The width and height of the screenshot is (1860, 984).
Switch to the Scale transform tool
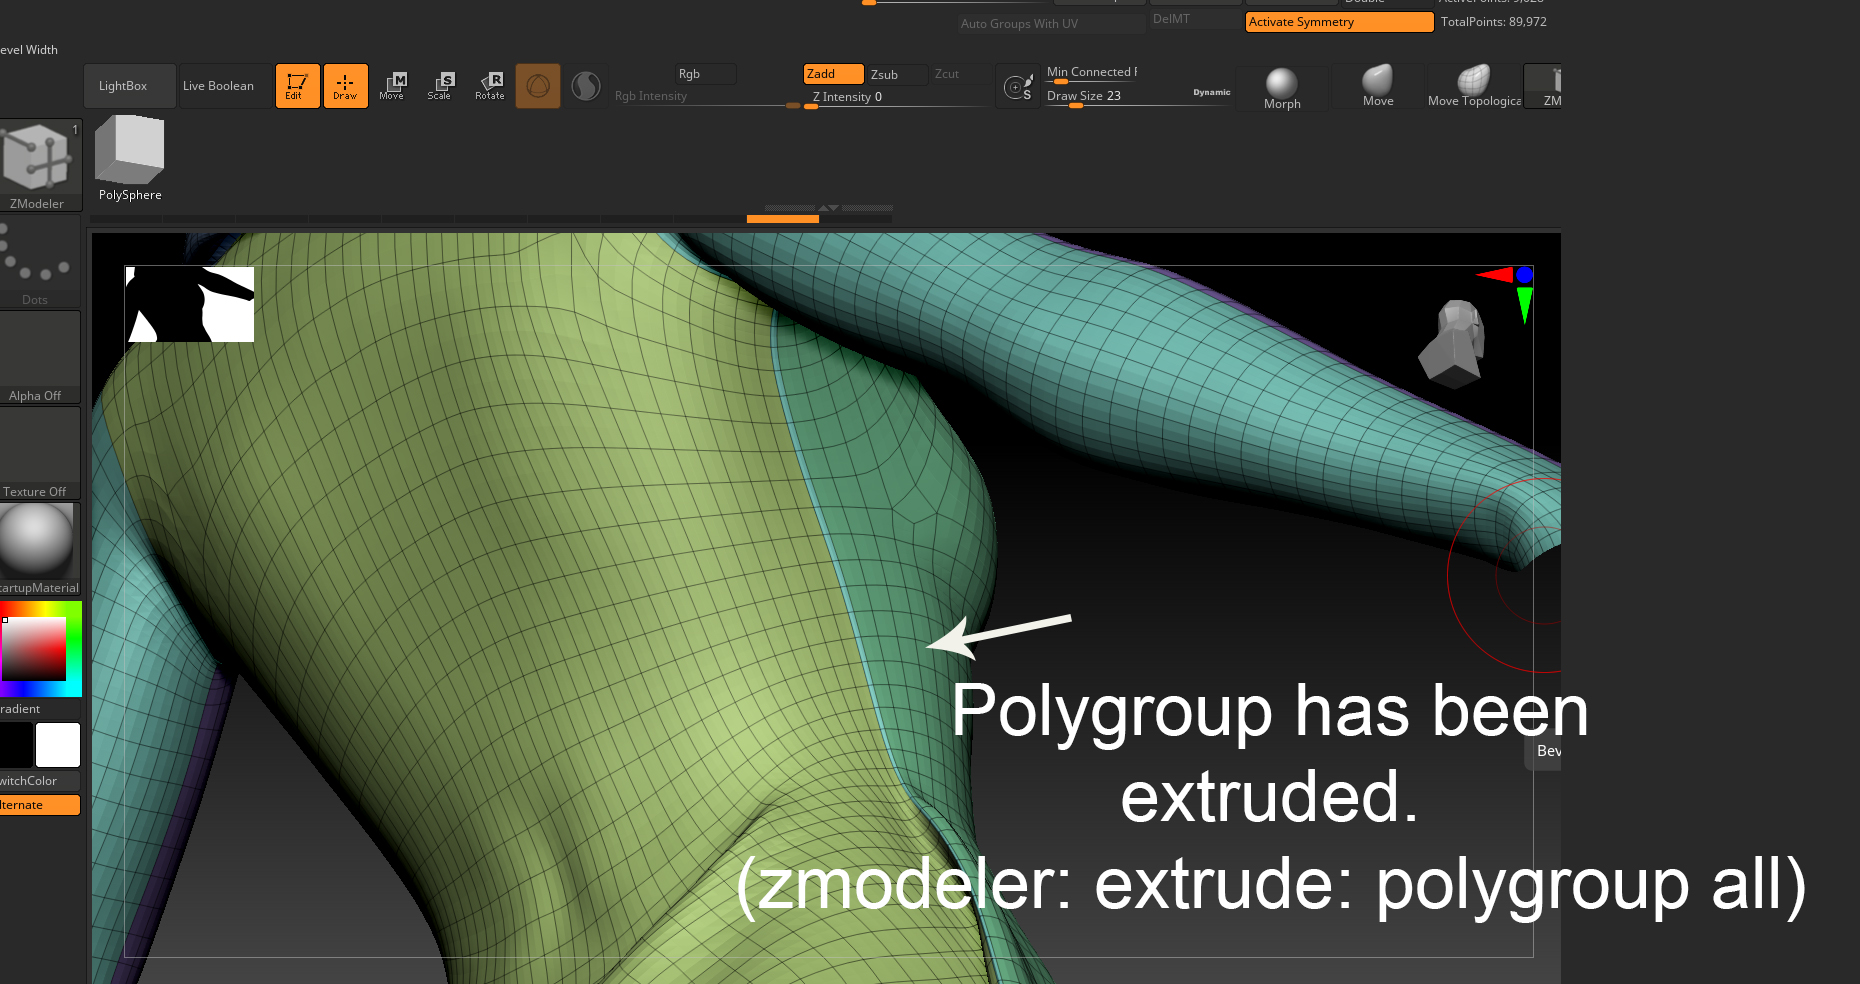[440, 86]
